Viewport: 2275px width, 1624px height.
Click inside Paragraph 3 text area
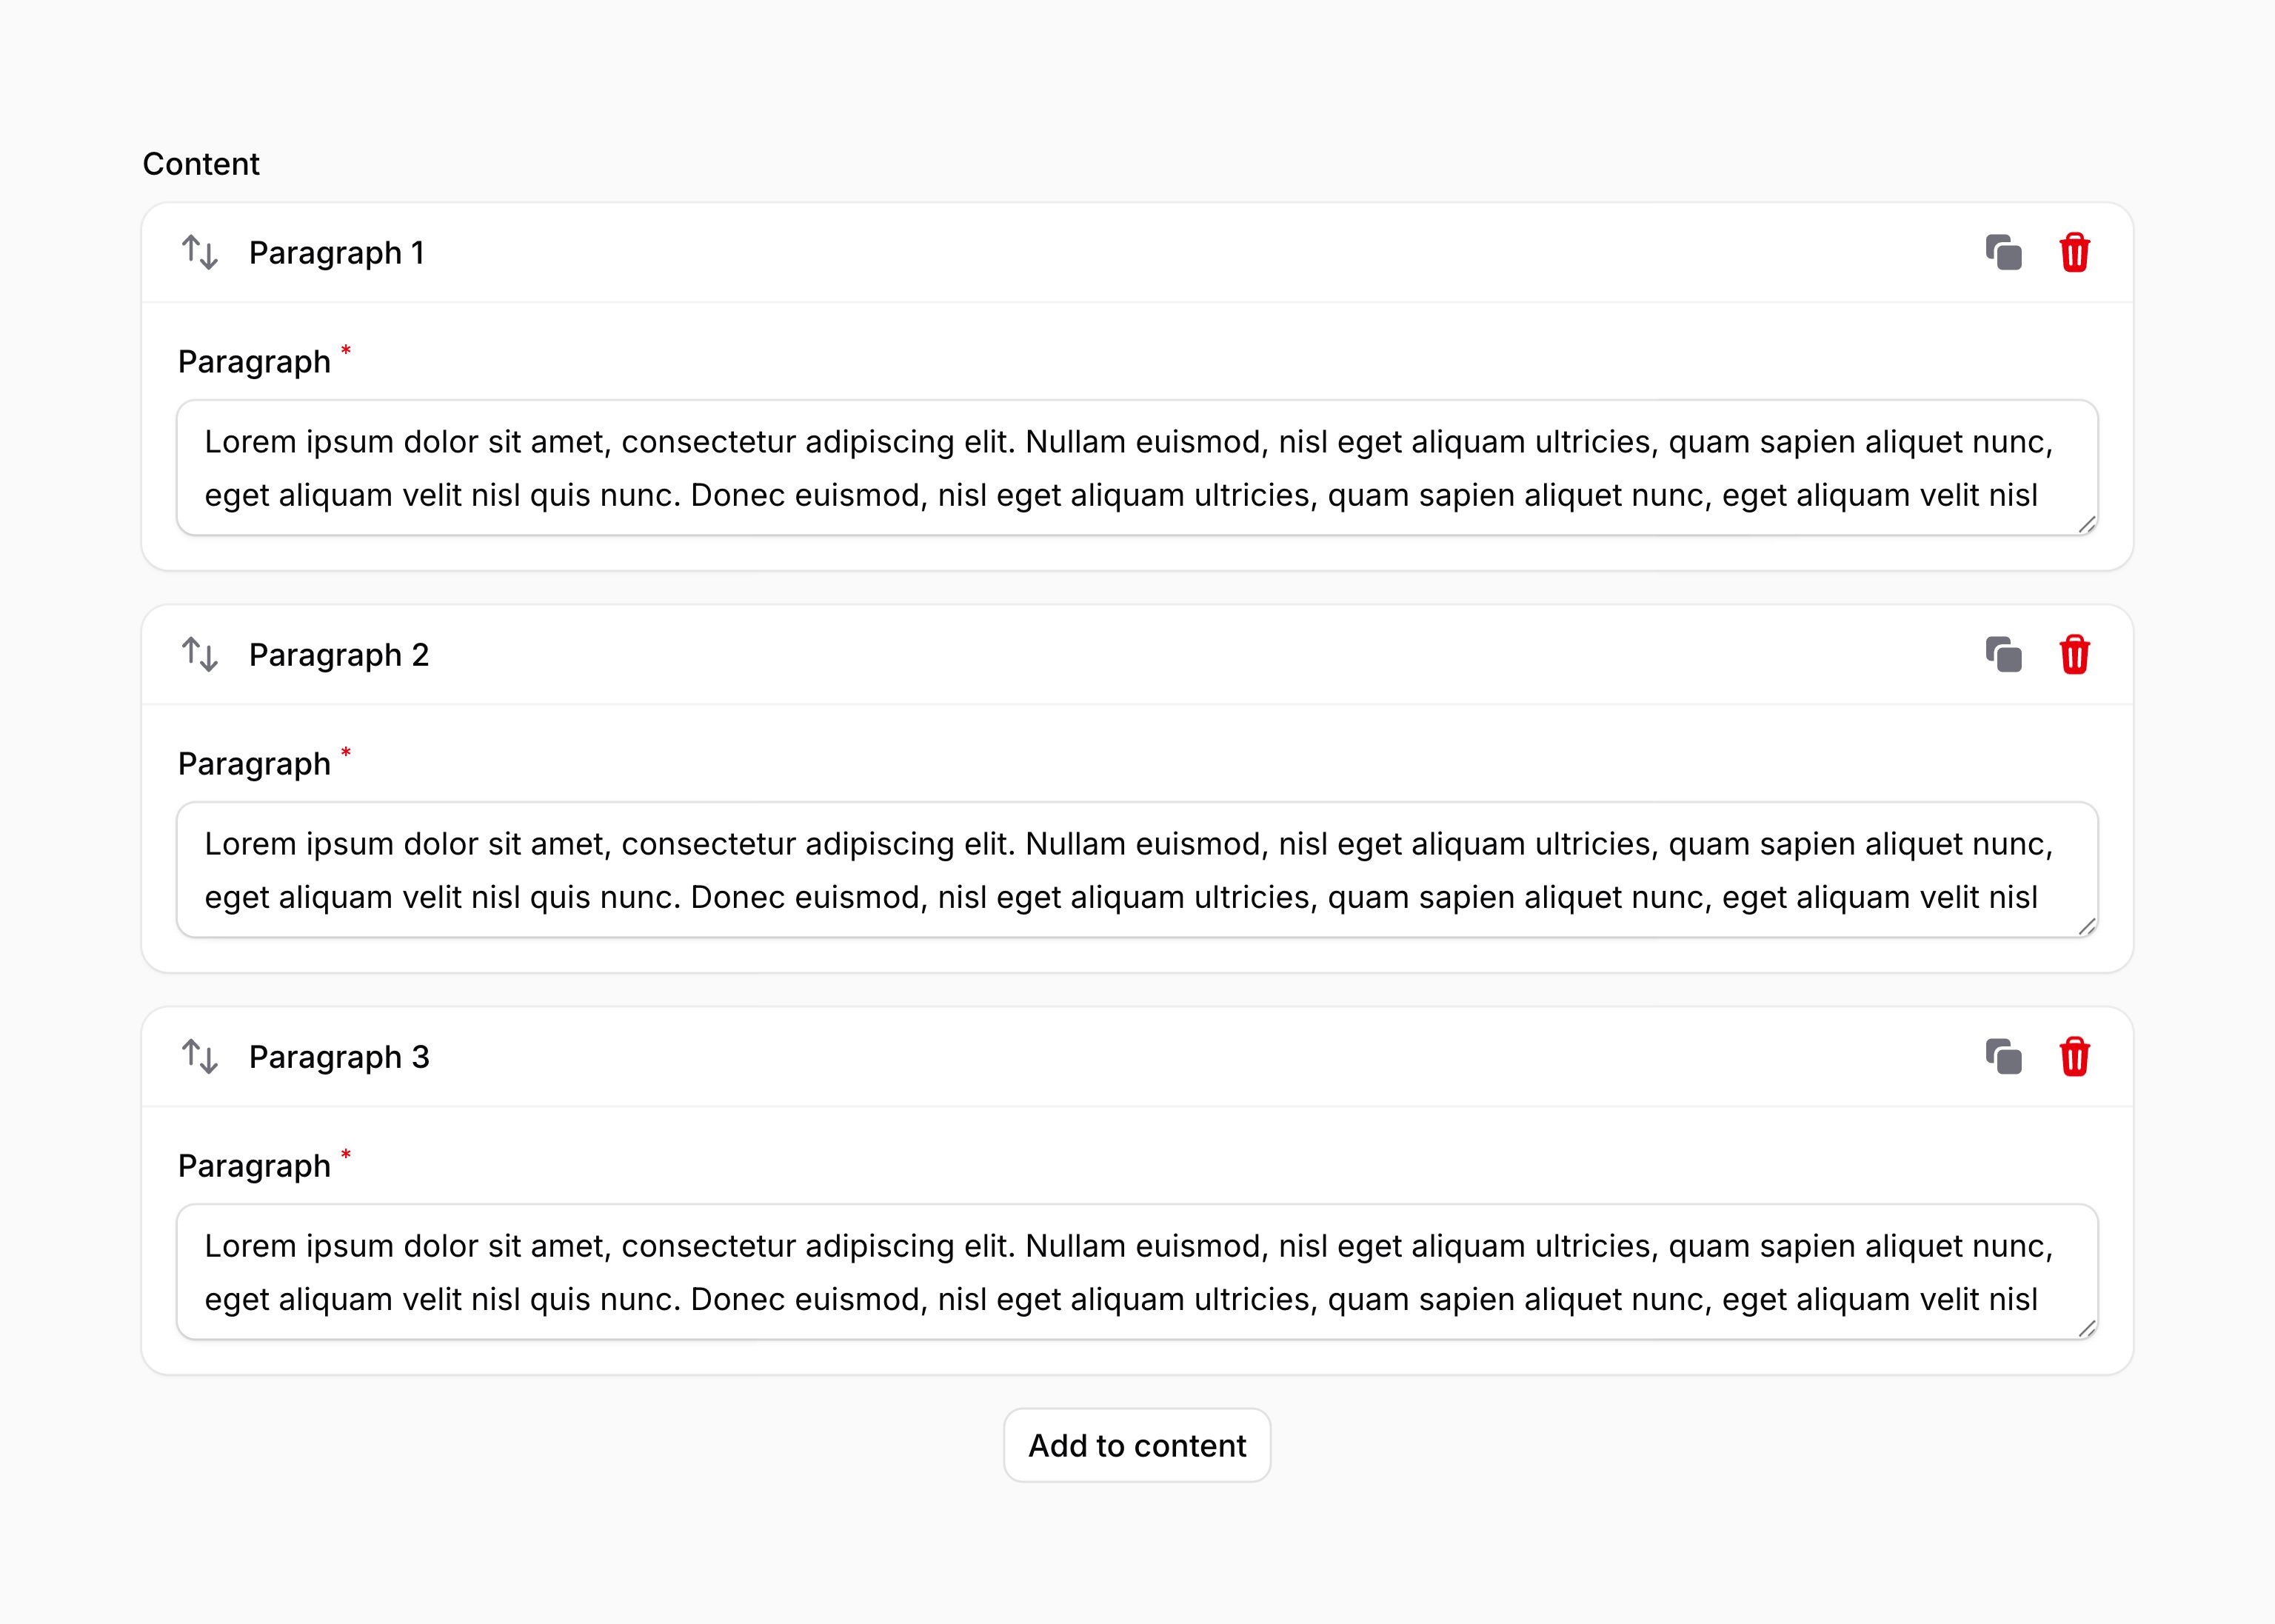click(x=1136, y=1272)
